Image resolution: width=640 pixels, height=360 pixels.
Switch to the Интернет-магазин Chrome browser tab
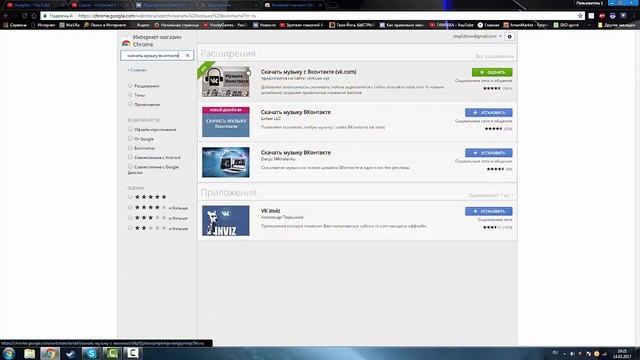[x=292, y=5]
